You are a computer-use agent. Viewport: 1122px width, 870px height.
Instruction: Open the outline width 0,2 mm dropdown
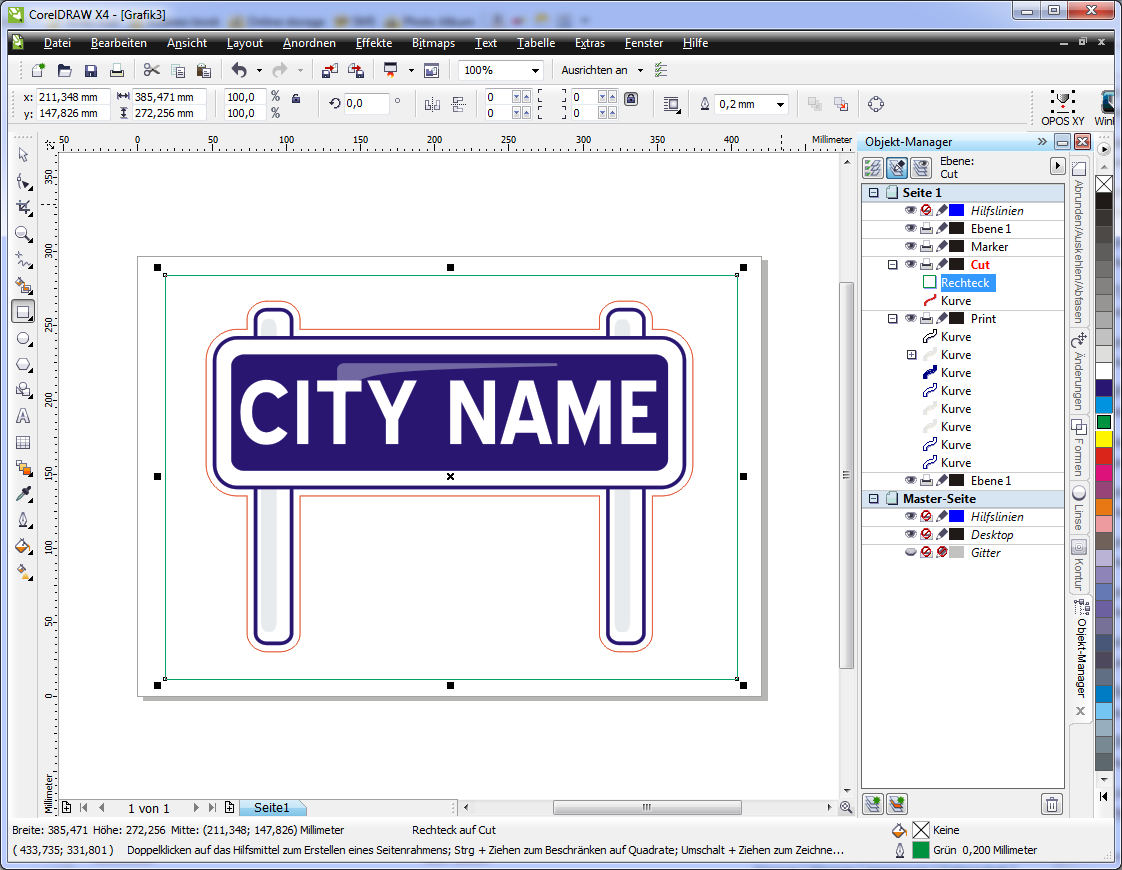tap(780, 104)
